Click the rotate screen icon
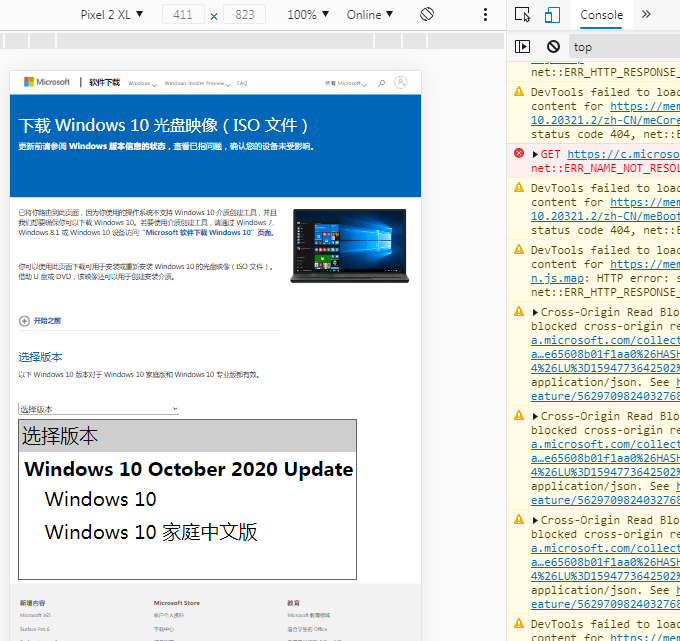680x641 pixels. 427,15
